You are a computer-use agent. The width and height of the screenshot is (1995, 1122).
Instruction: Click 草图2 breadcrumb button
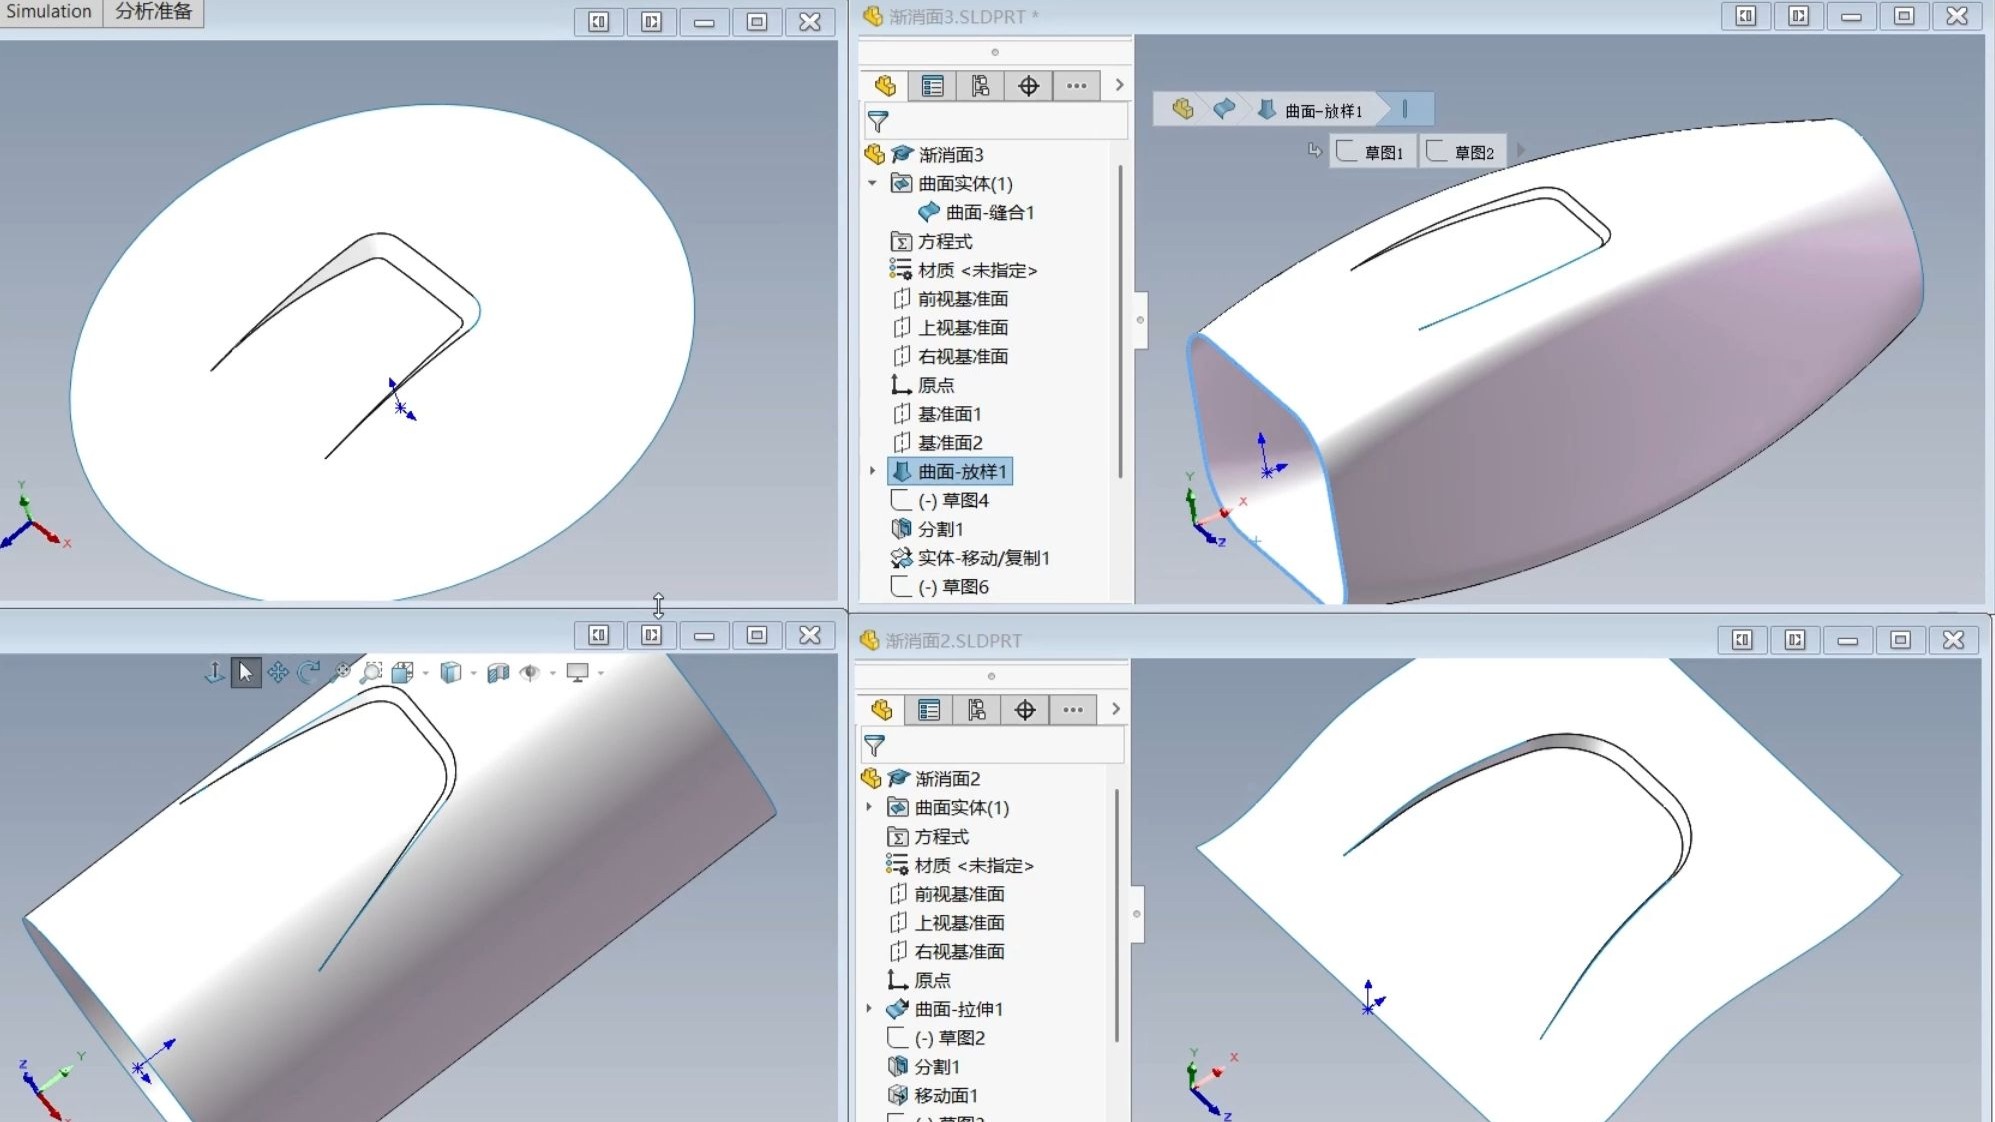1462,152
